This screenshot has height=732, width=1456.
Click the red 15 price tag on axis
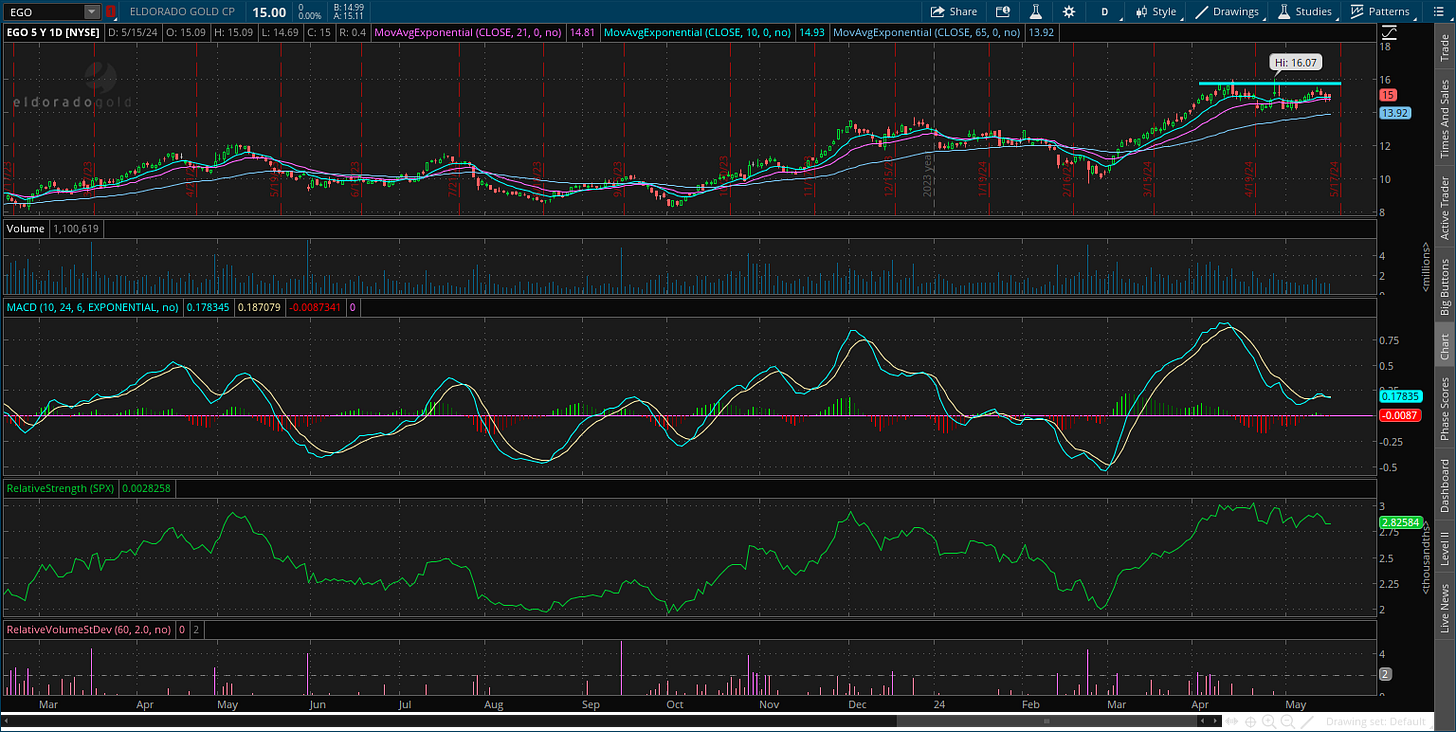point(1388,94)
